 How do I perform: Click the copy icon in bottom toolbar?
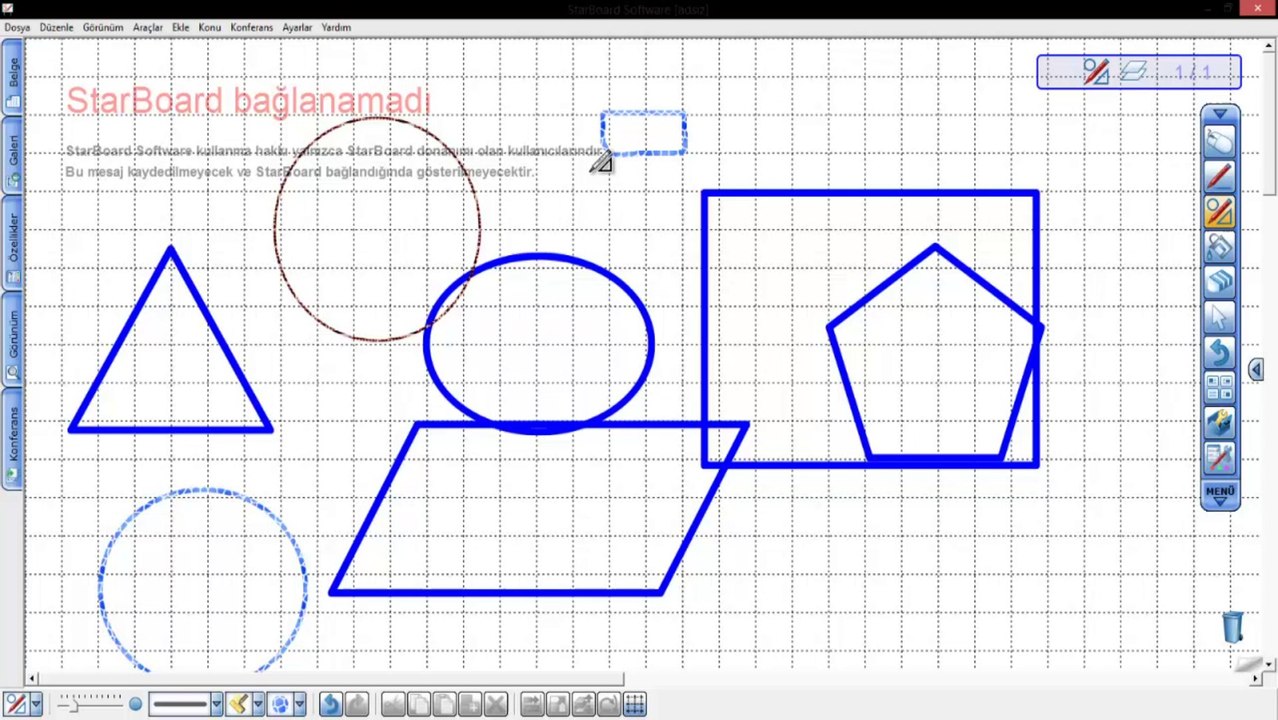(x=418, y=704)
